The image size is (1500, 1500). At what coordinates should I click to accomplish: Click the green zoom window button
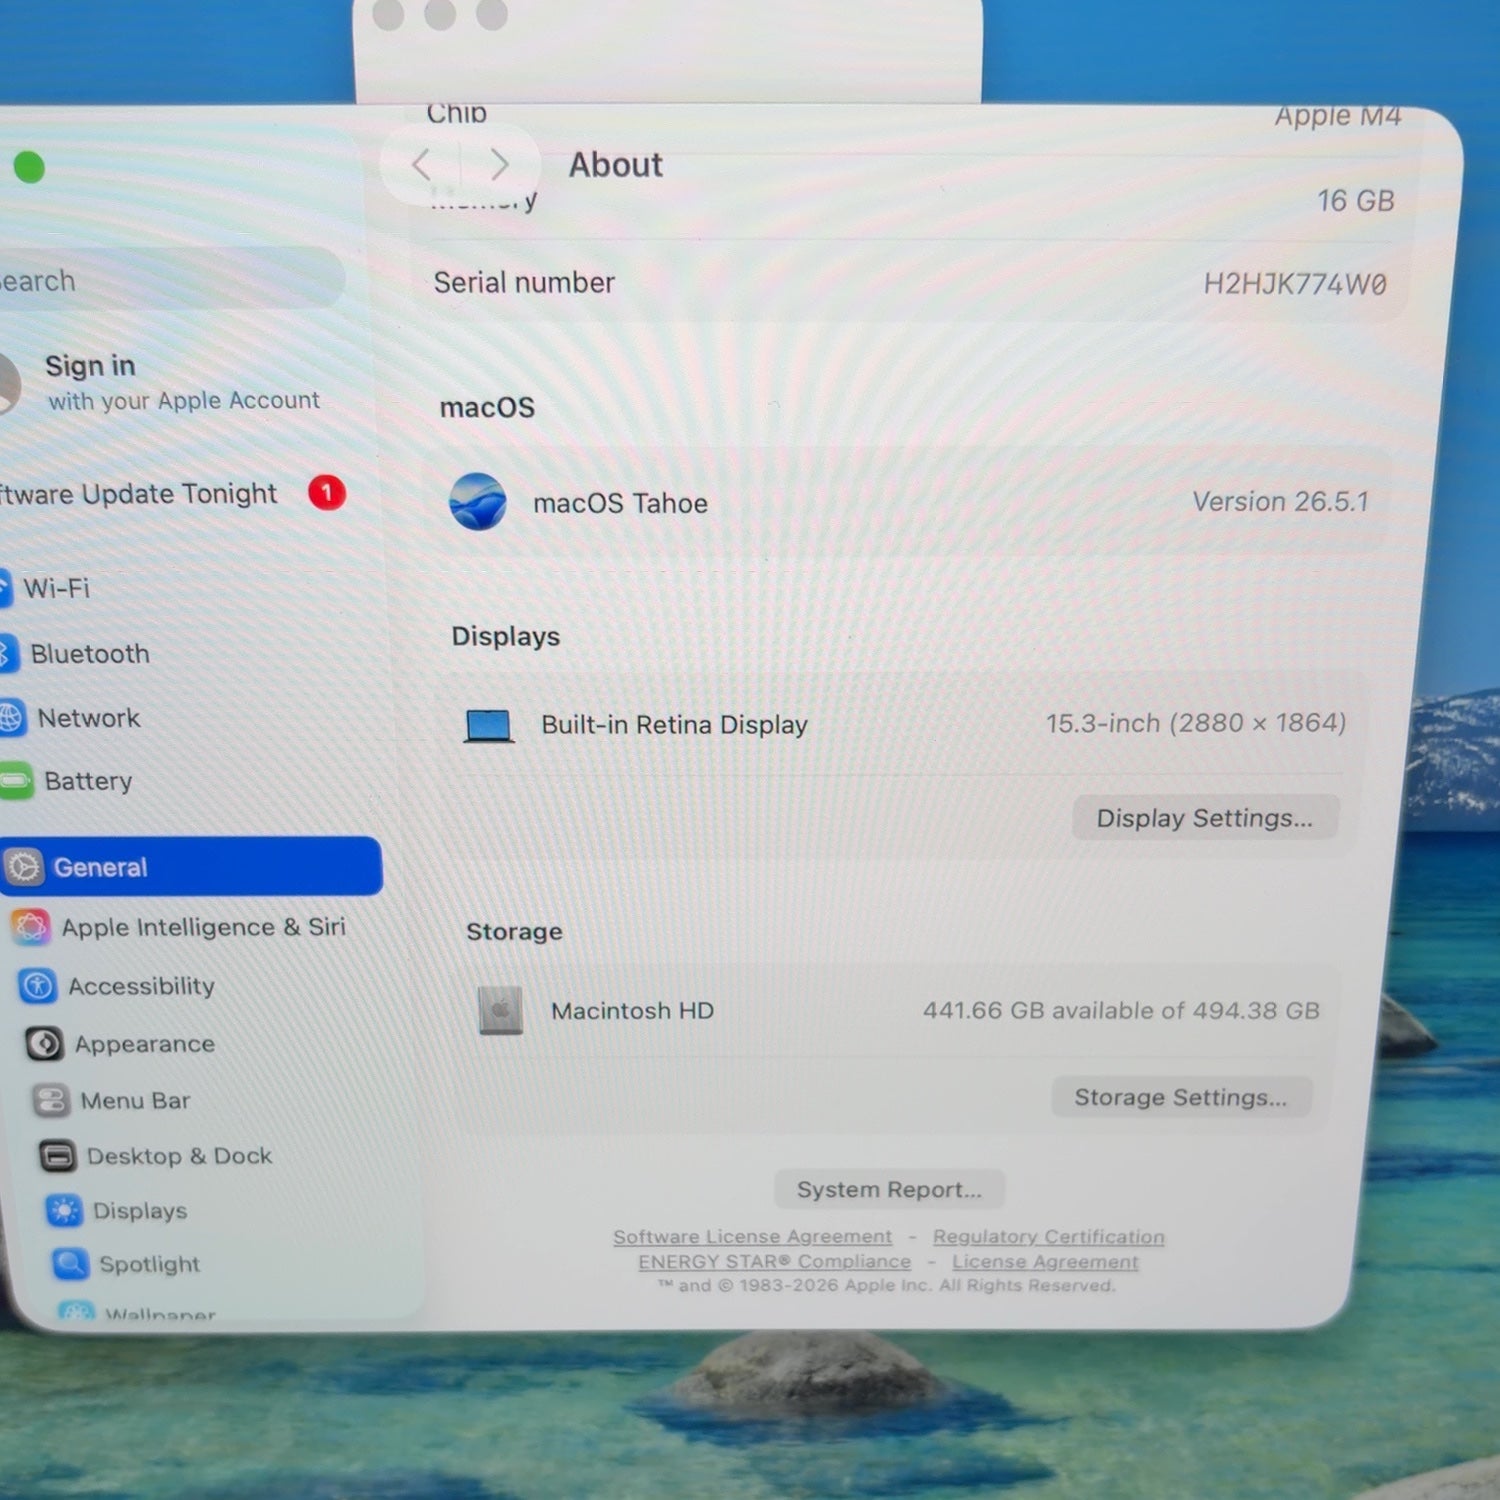[x=29, y=167]
